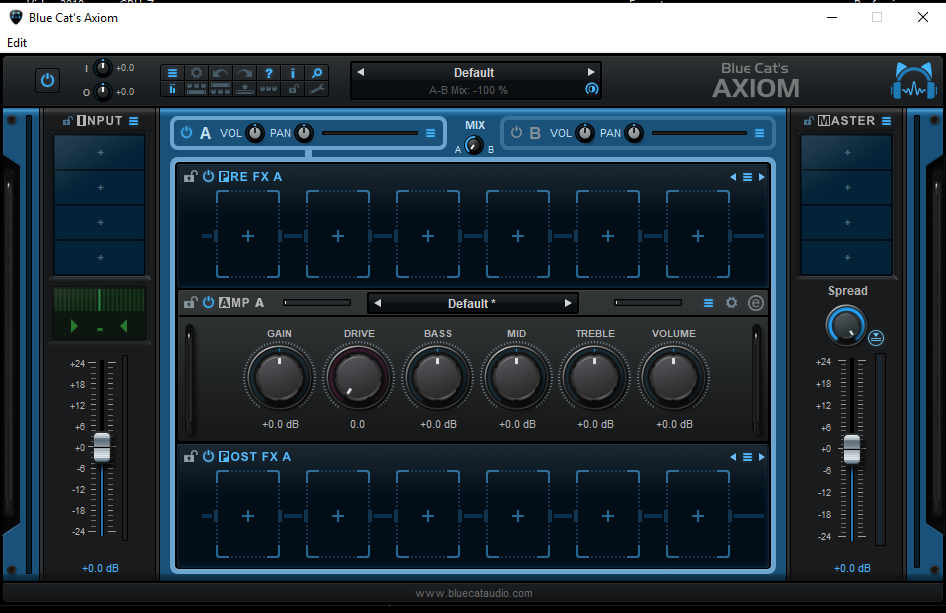Open the help question mark icon
Viewport: 946px width, 613px height.
coord(268,73)
